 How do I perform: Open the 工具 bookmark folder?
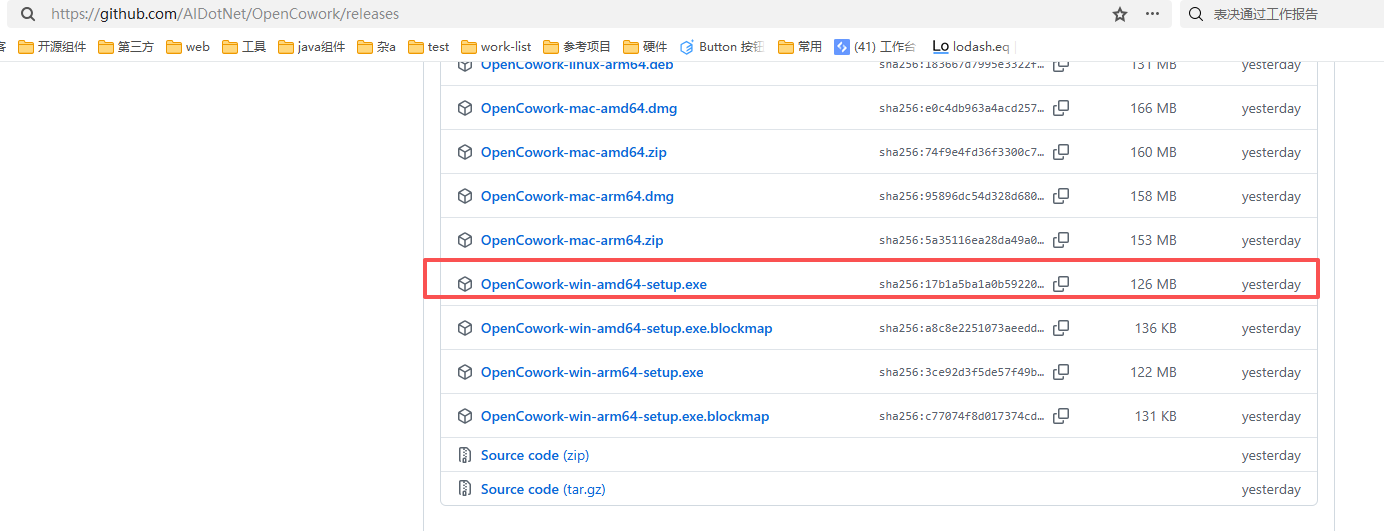[x=244, y=47]
